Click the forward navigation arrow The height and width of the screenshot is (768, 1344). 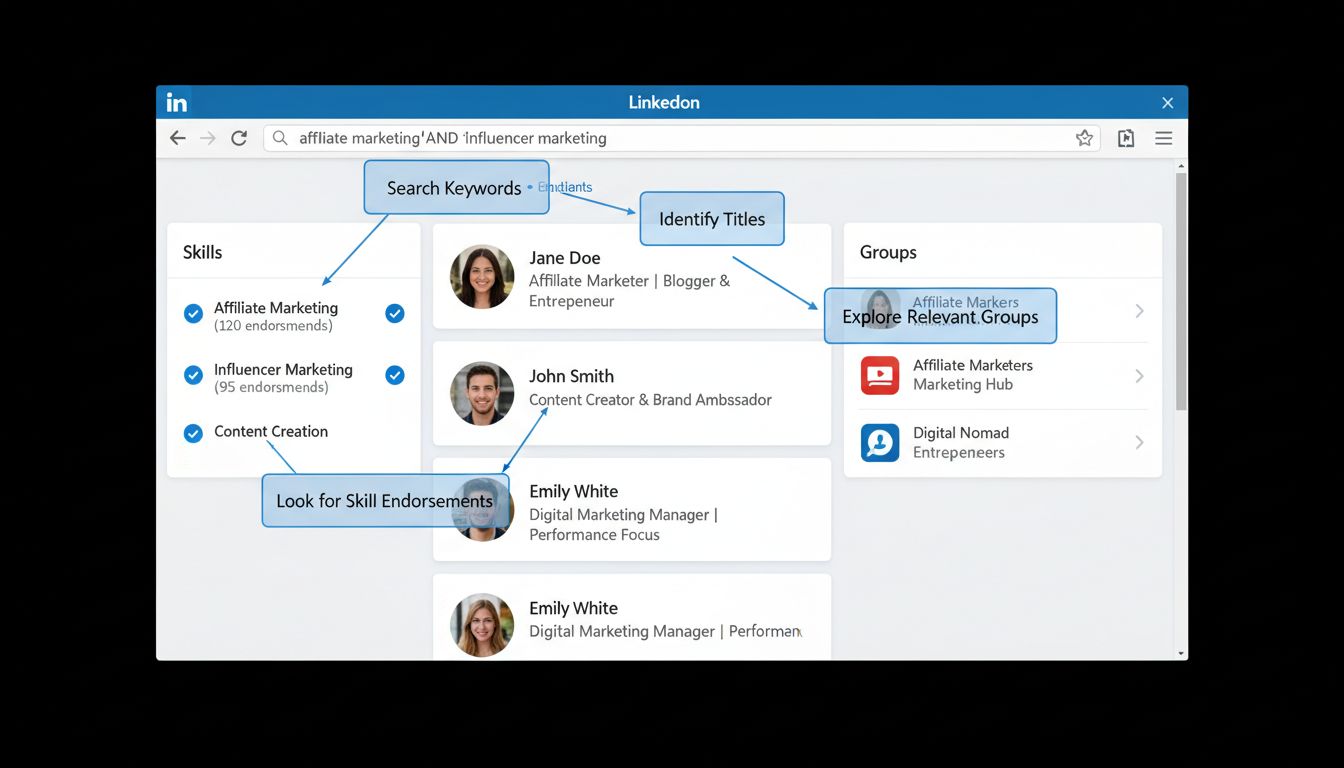(208, 138)
